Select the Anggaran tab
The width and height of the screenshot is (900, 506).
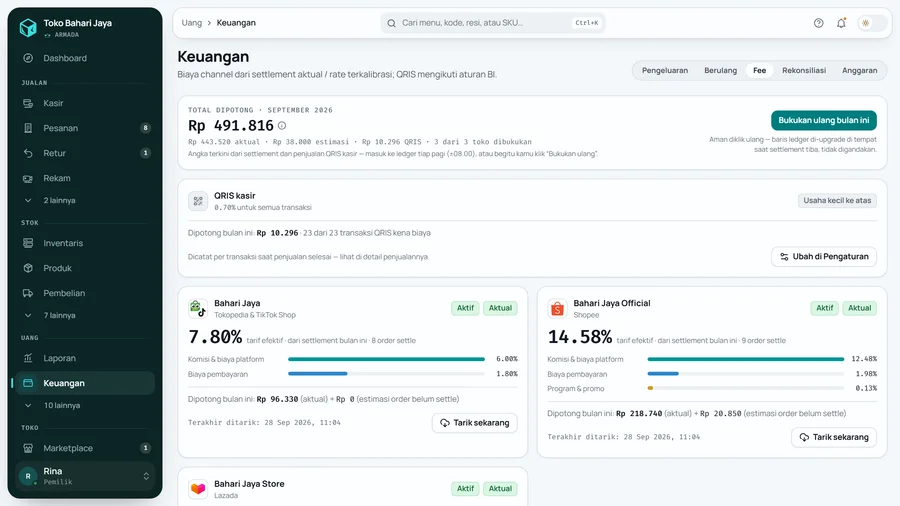point(859,71)
